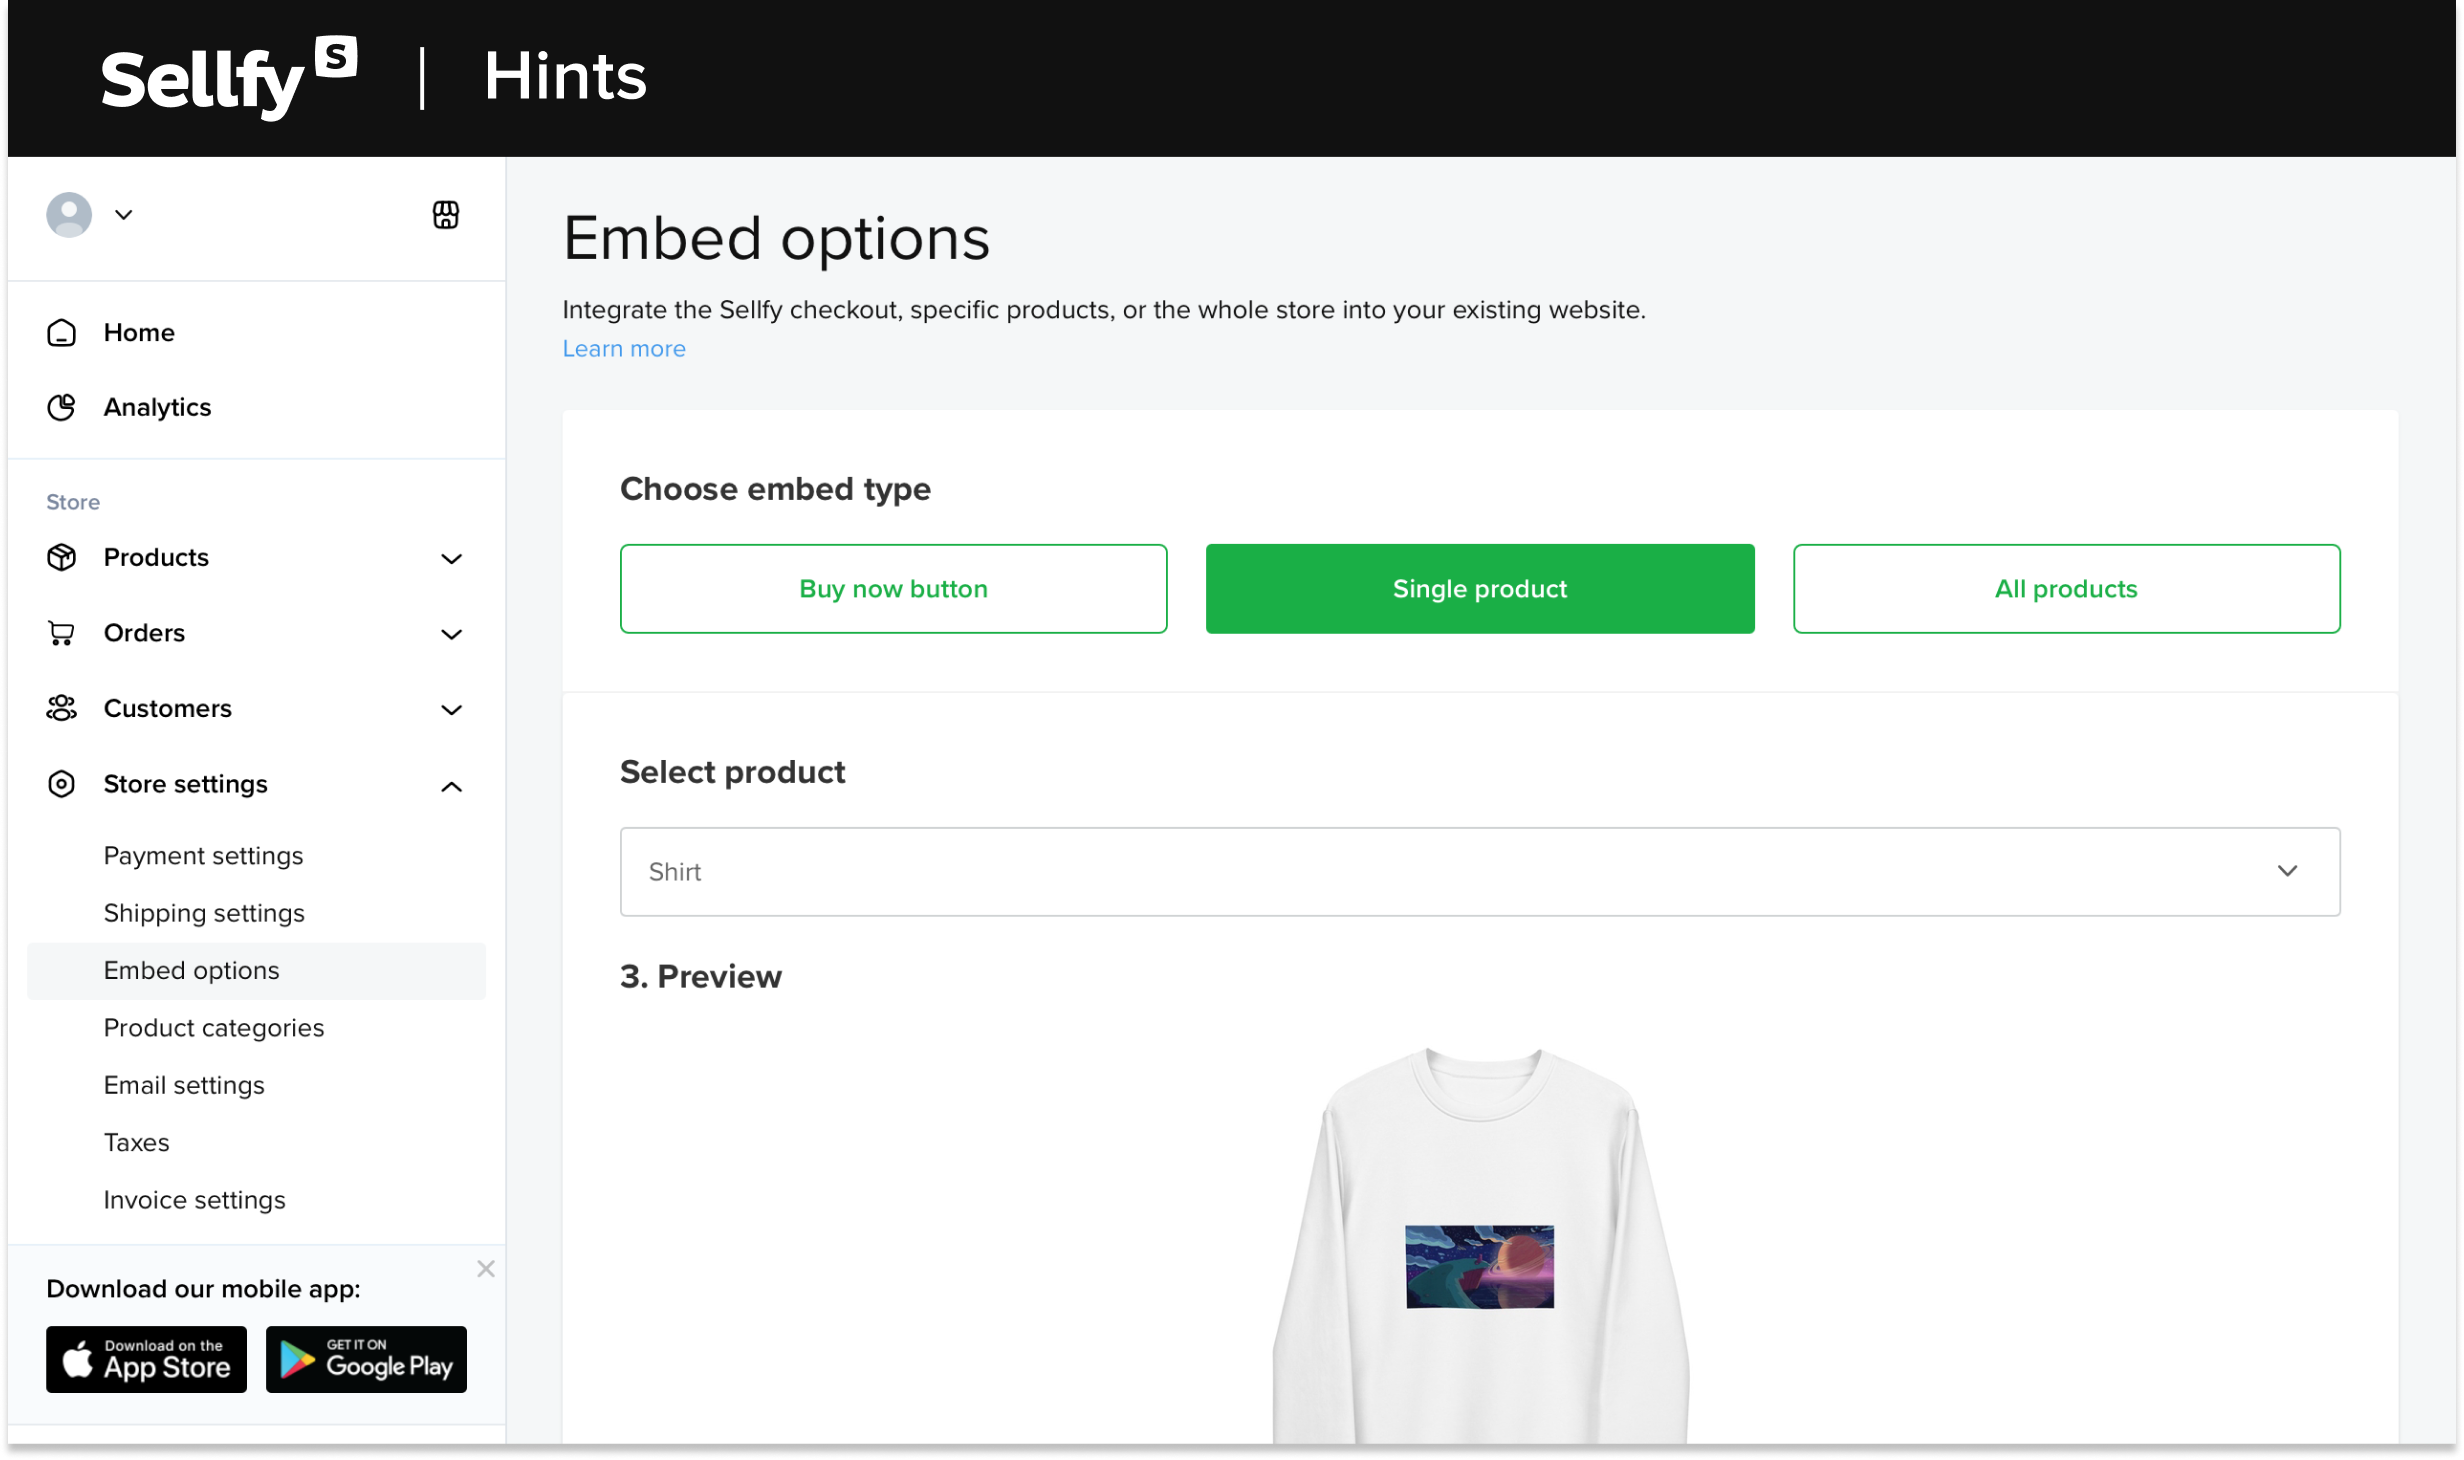Click the Store Settings gear icon

pos(63,784)
